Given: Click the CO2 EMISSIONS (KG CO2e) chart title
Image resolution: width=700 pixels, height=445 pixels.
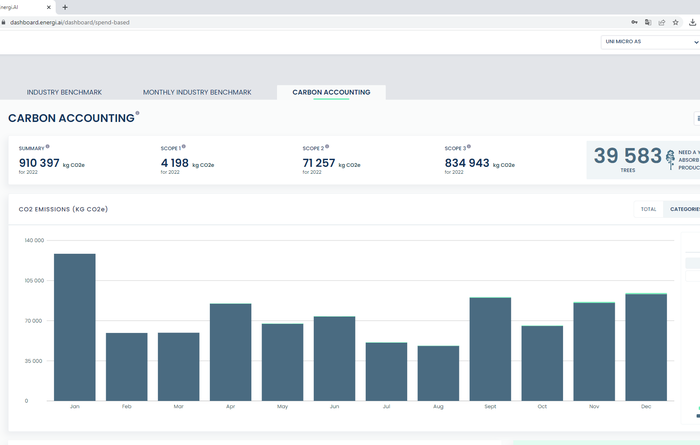Looking at the screenshot, I should pyautogui.click(x=63, y=209).
